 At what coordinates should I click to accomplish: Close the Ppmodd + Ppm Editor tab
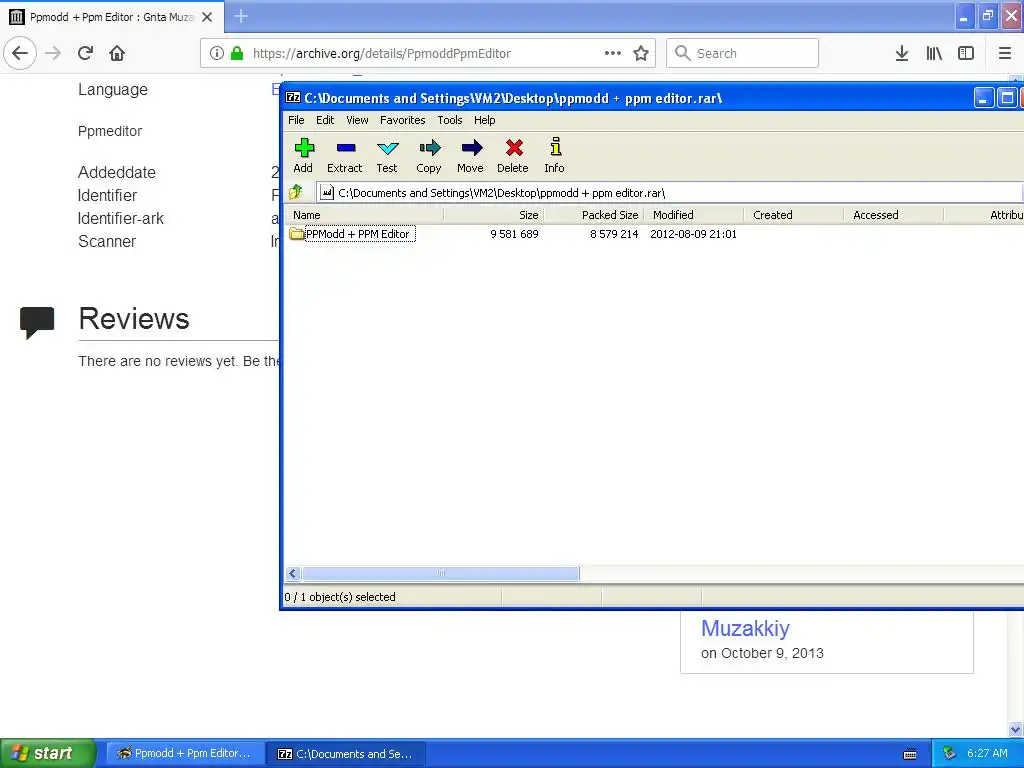pos(207,17)
